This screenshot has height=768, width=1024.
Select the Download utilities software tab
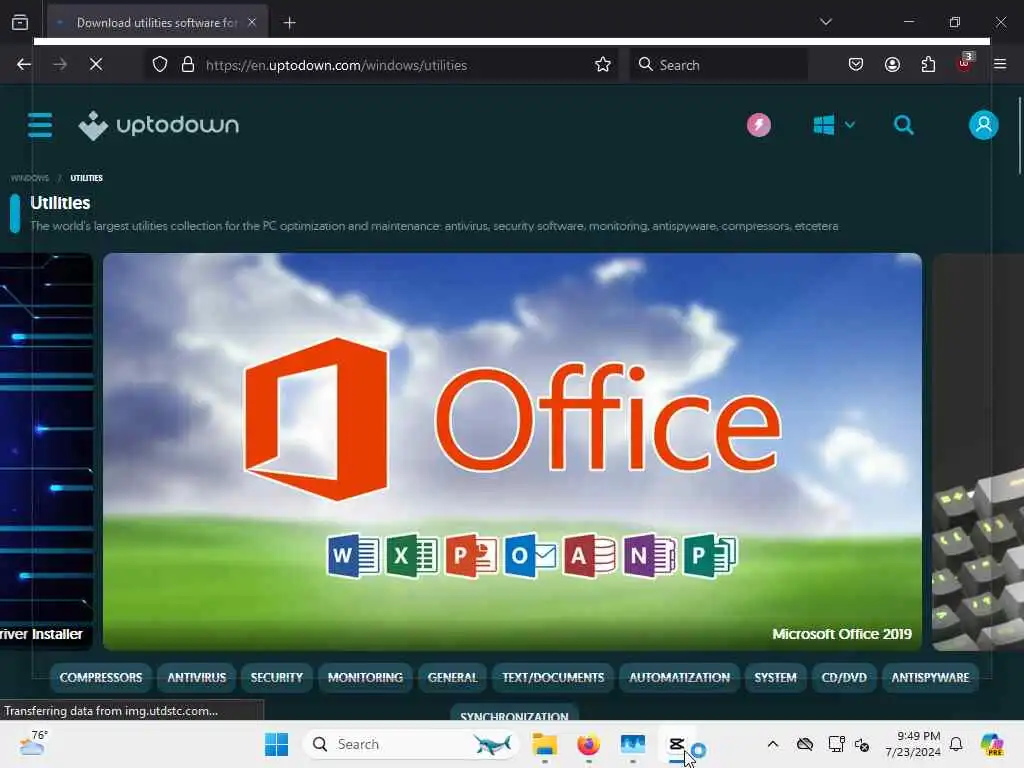(x=157, y=23)
